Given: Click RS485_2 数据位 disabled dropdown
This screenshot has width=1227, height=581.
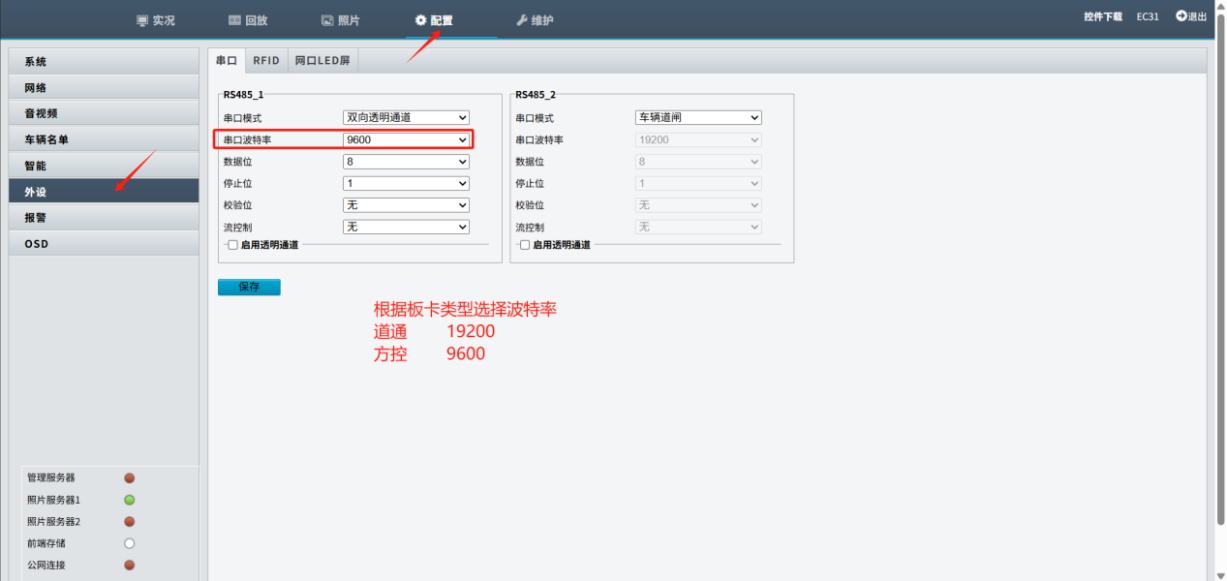Looking at the screenshot, I should (698, 161).
